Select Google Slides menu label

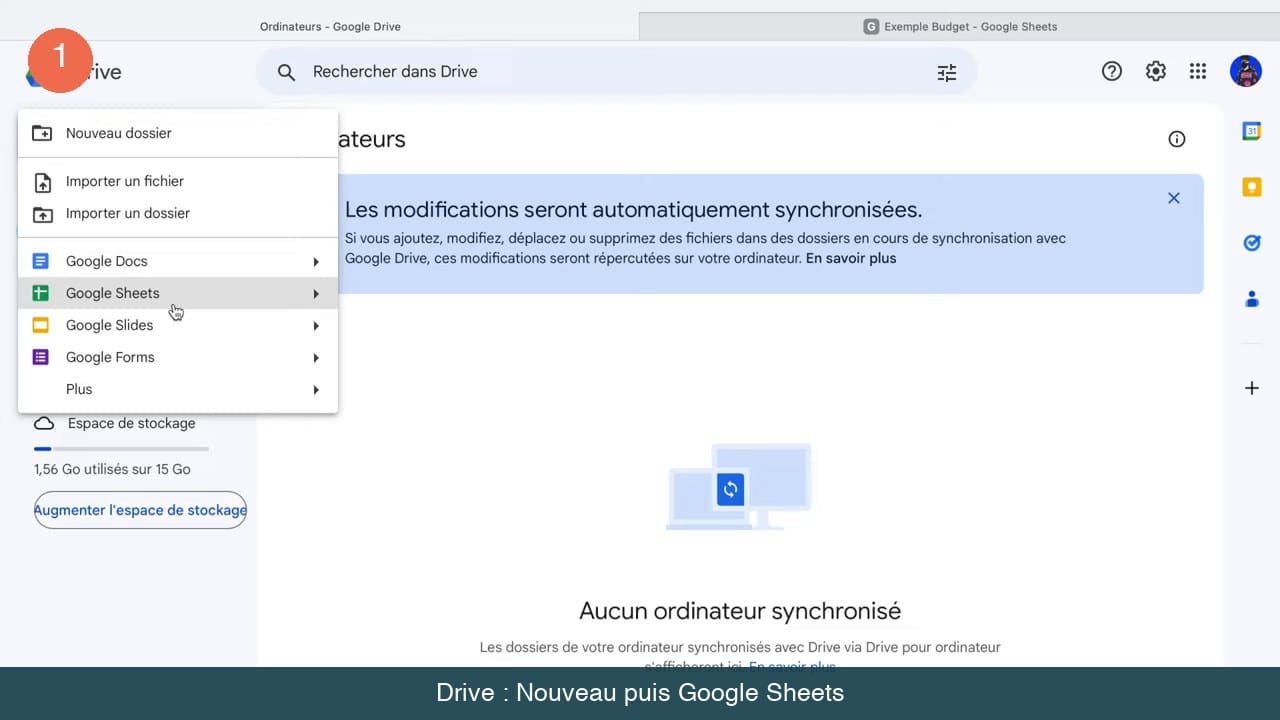click(x=109, y=325)
